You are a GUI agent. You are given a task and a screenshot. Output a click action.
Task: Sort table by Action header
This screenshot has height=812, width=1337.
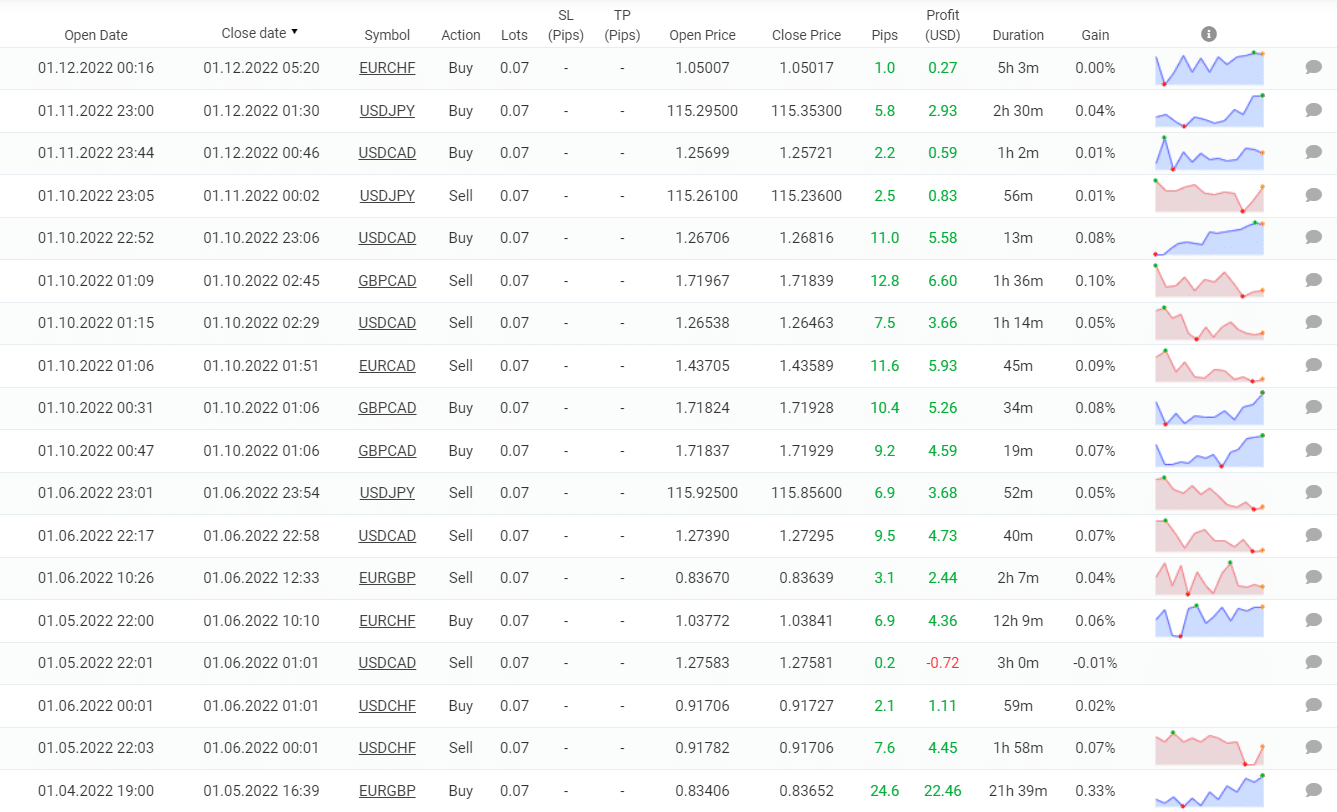[461, 35]
